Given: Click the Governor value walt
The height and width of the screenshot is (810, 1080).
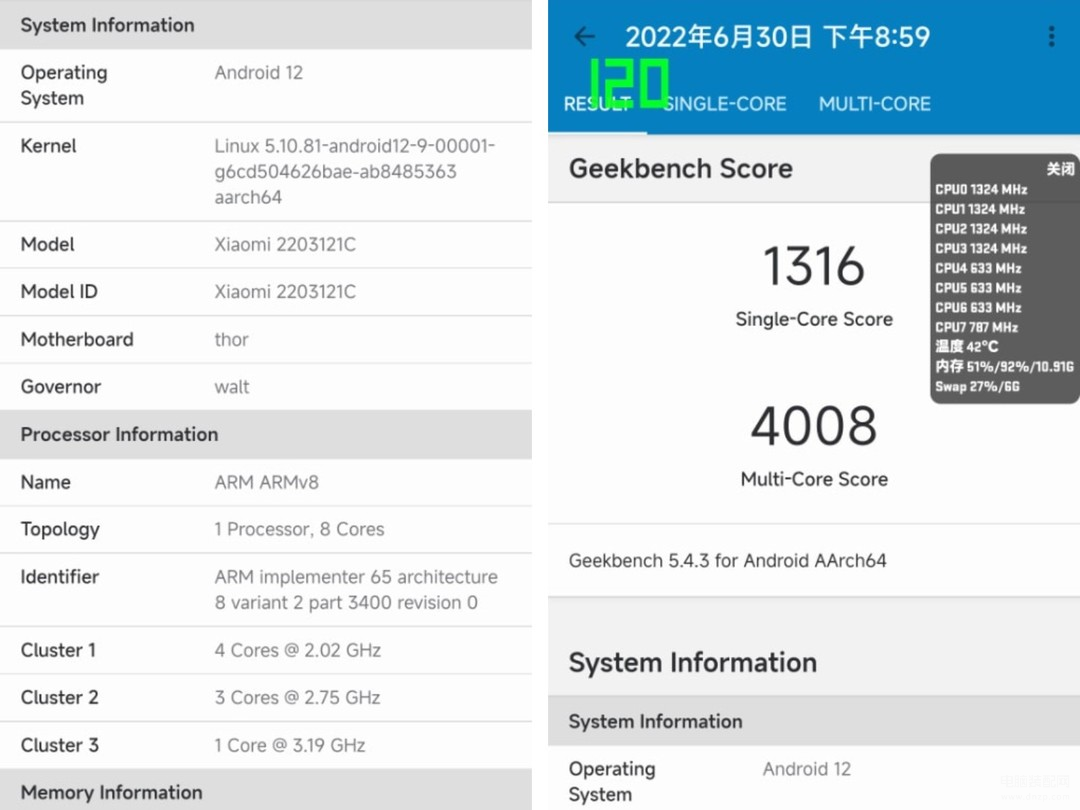Looking at the screenshot, I should pyautogui.click(x=231, y=387).
